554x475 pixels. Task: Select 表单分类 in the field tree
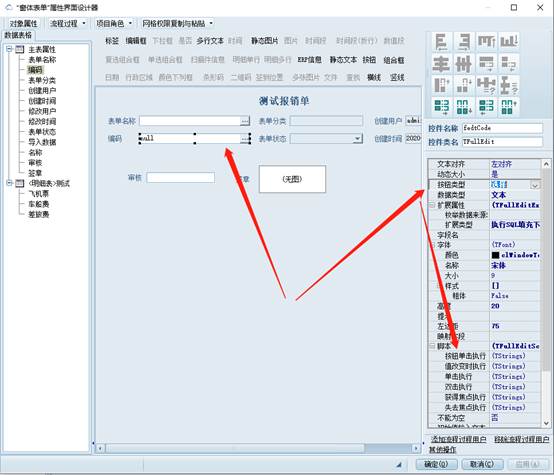pos(42,80)
